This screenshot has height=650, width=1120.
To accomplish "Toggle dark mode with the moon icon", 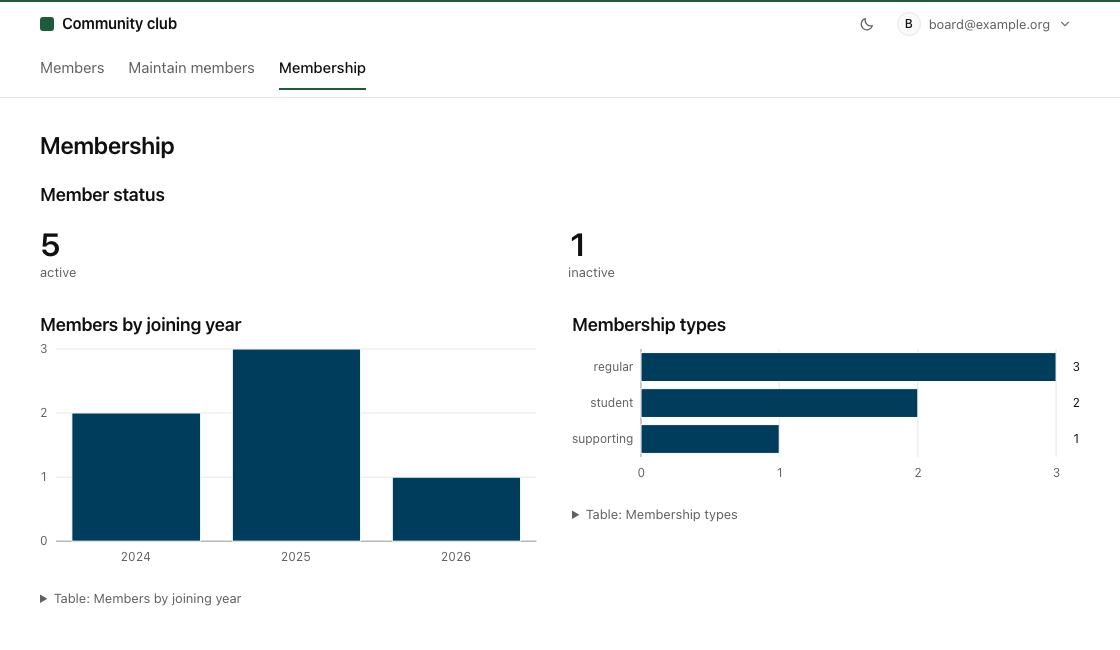I will click(866, 24).
